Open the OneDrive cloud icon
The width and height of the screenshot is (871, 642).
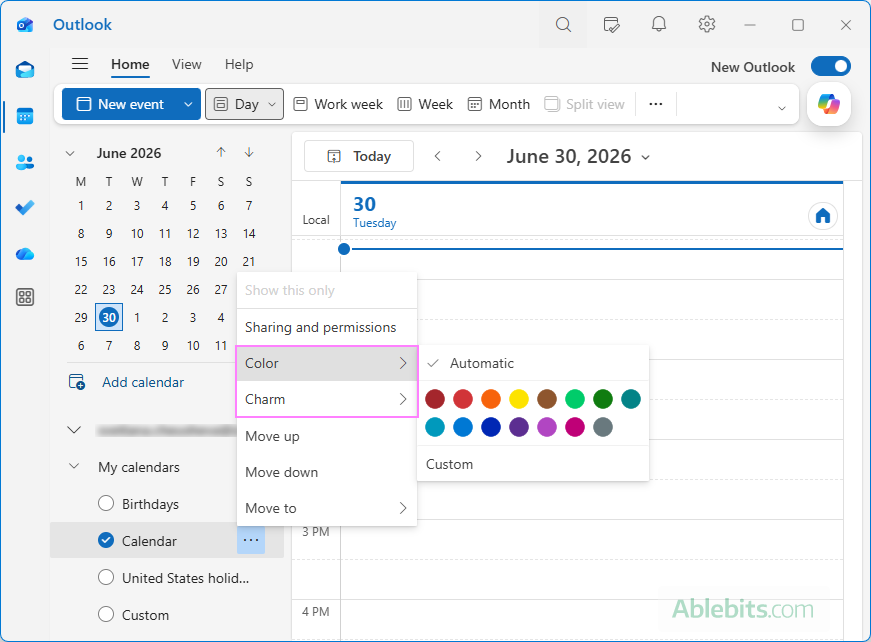[25, 254]
